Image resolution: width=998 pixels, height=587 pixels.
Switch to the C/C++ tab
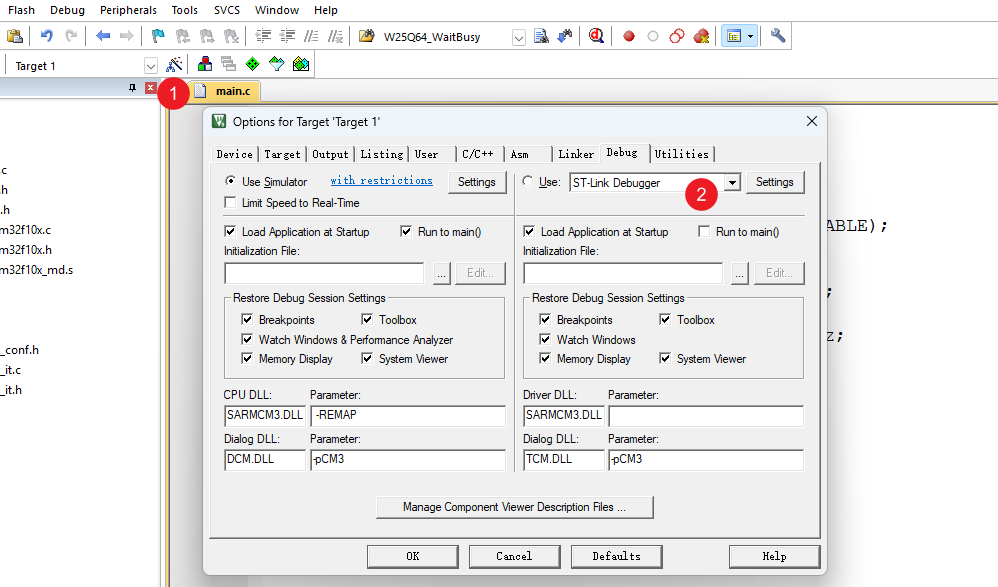pyautogui.click(x=477, y=154)
